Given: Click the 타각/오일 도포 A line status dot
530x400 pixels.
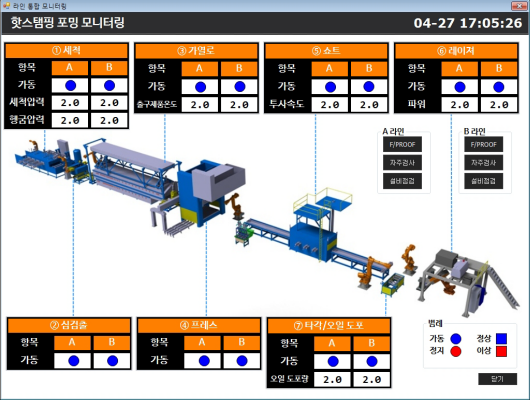Looking at the screenshot, I should [x=333, y=361].
